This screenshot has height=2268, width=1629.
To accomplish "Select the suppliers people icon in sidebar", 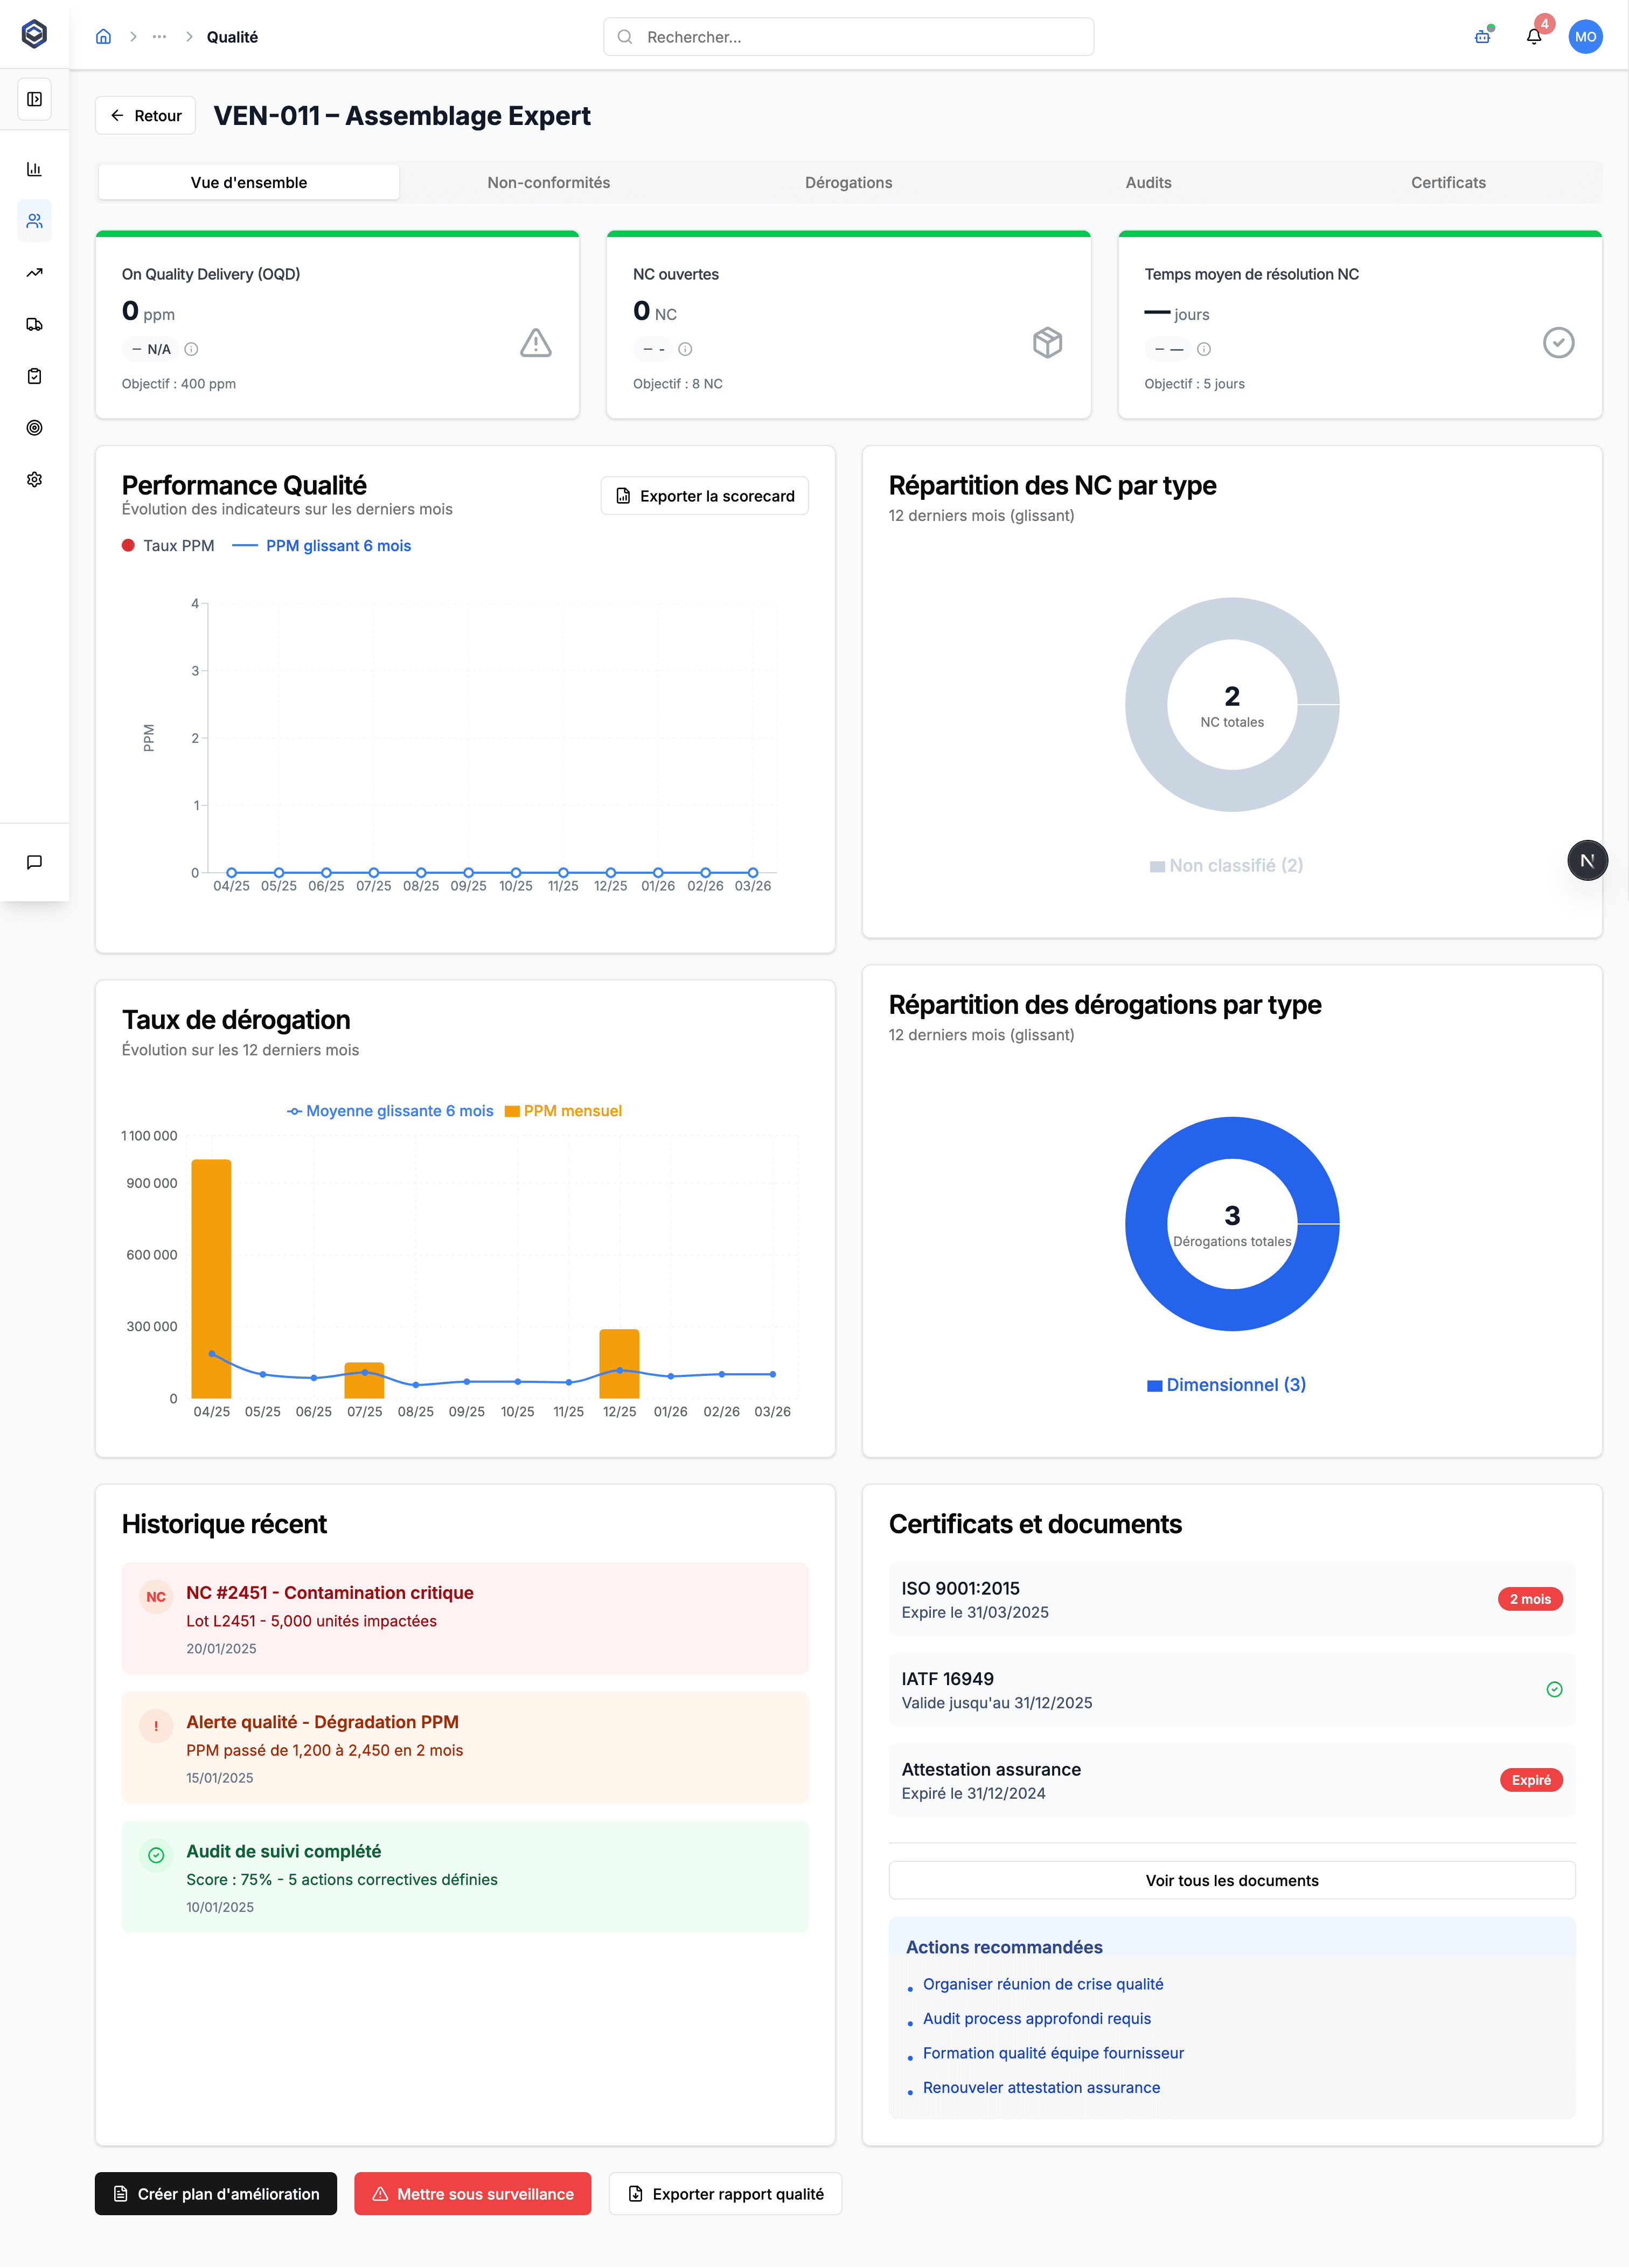I will point(35,221).
